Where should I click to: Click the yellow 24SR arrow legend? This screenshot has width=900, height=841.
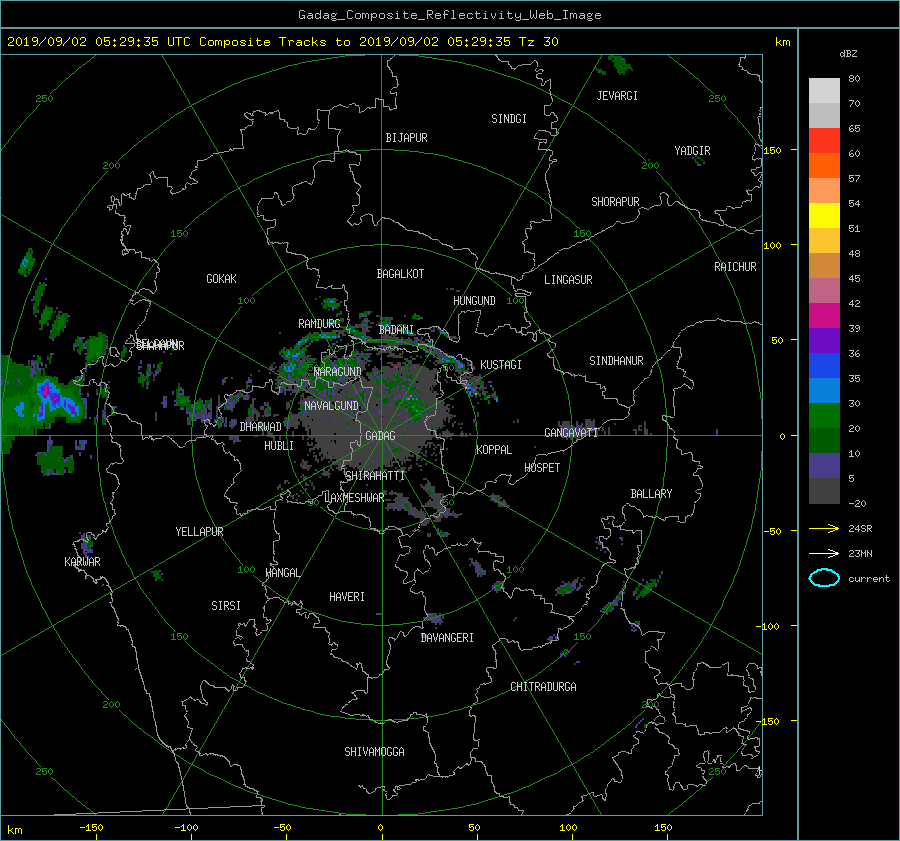coord(824,528)
